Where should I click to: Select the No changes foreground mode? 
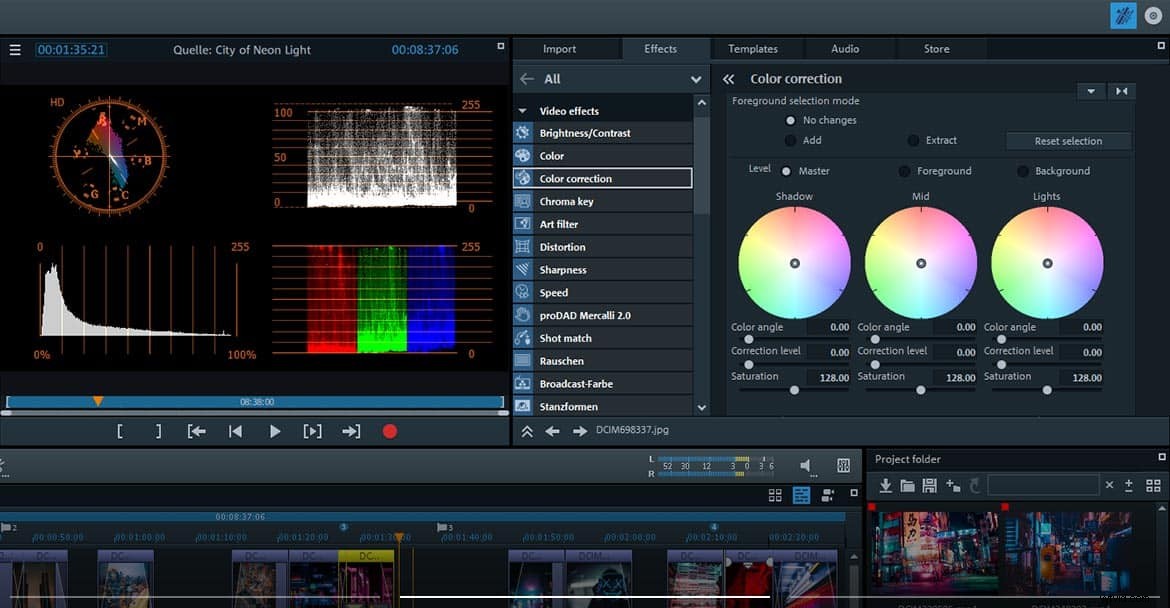(x=791, y=119)
